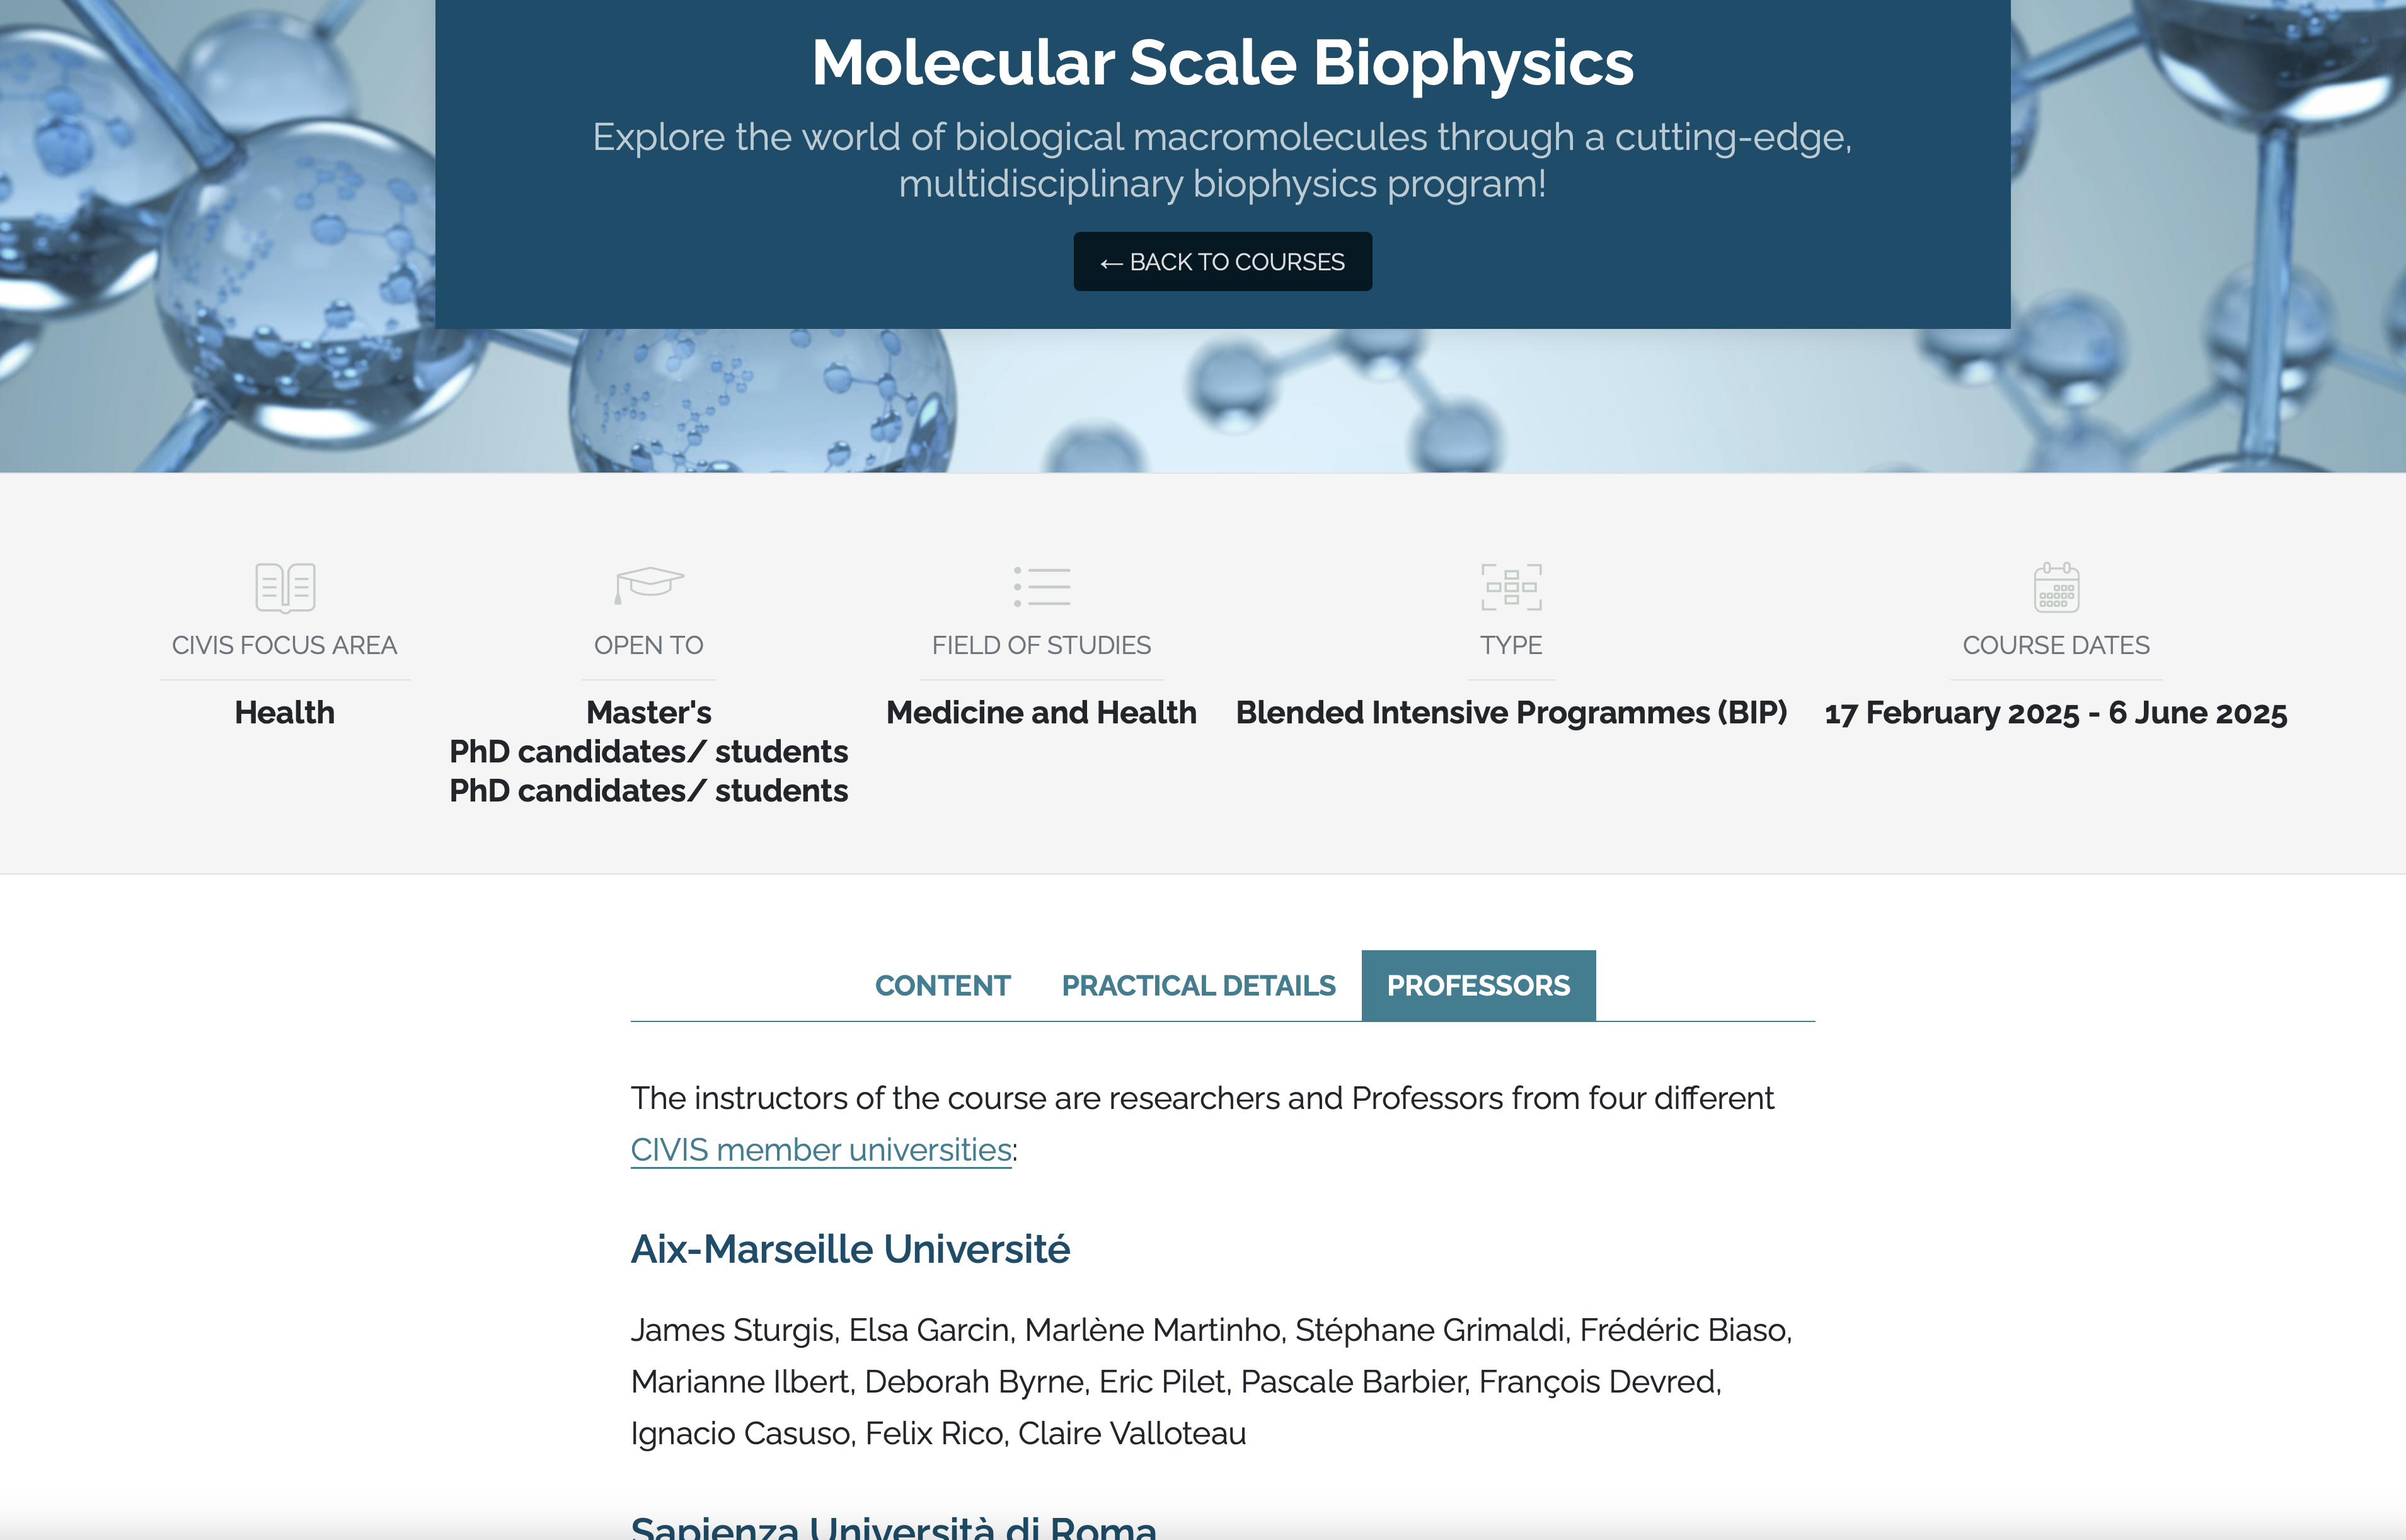
Task: Go back using the Back to Courses button
Action: (1222, 262)
